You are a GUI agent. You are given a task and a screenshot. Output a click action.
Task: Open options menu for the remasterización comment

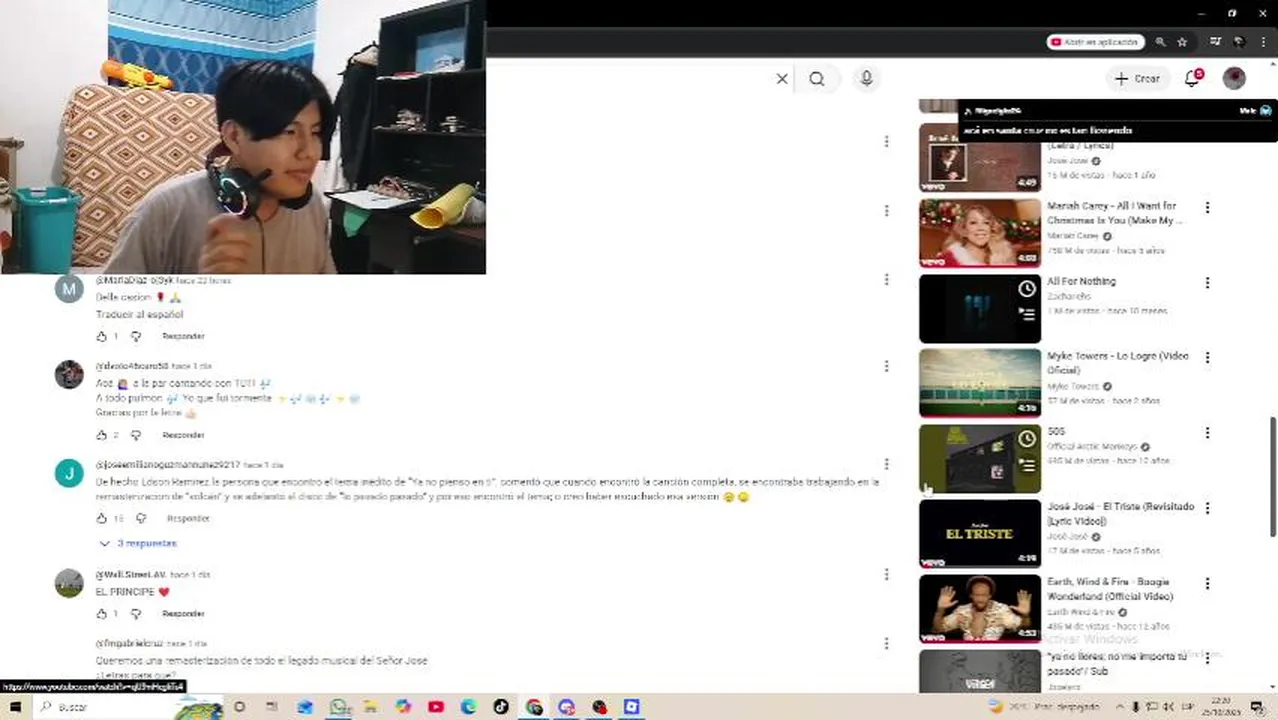pyautogui.click(x=886, y=644)
